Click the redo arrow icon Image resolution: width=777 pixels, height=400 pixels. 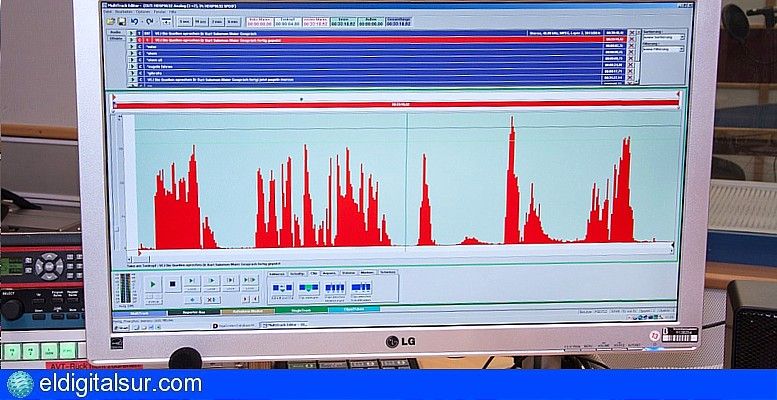tap(150, 22)
